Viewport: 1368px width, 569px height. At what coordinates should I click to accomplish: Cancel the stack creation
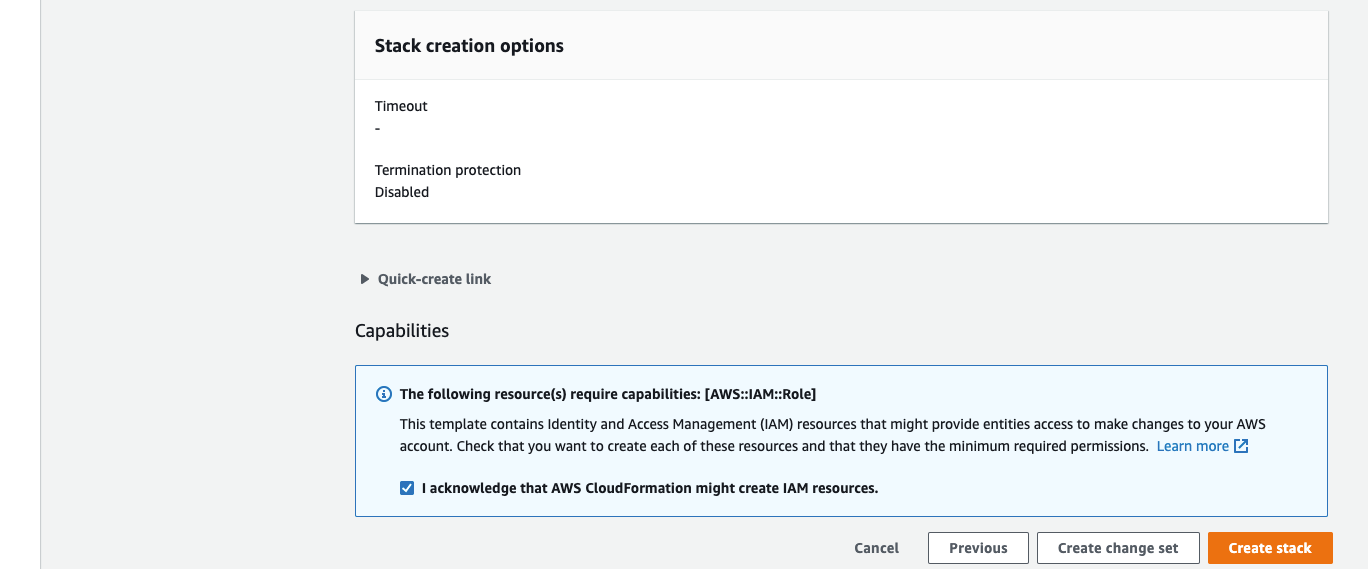coord(876,548)
